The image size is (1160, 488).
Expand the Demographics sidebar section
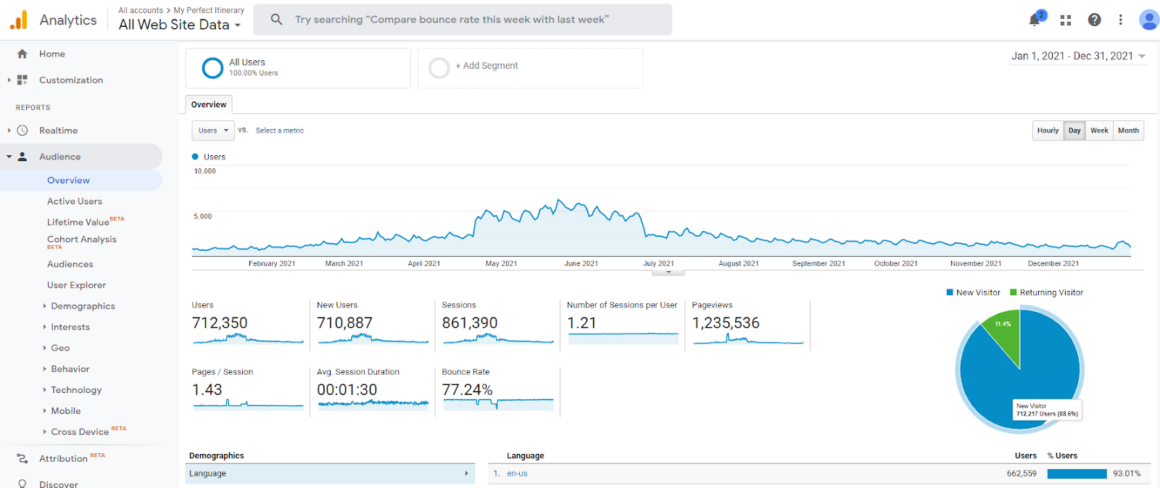82,306
